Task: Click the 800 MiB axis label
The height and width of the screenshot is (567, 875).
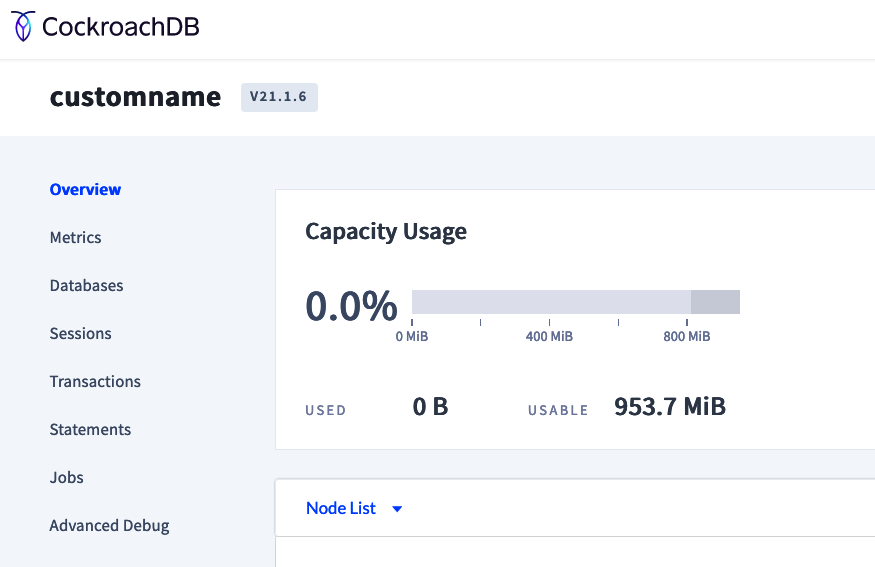Action: click(x=687, y=337)
